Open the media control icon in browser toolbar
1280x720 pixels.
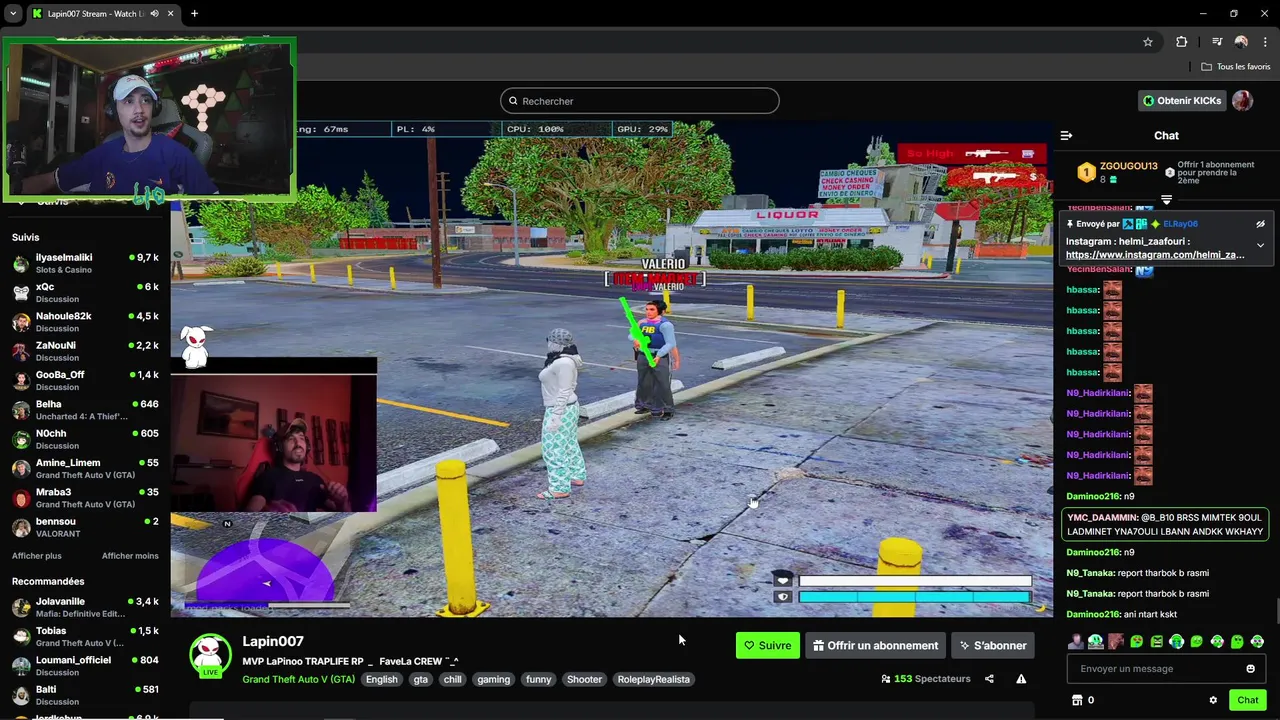pyautogui.click(x=1217, y=42)
